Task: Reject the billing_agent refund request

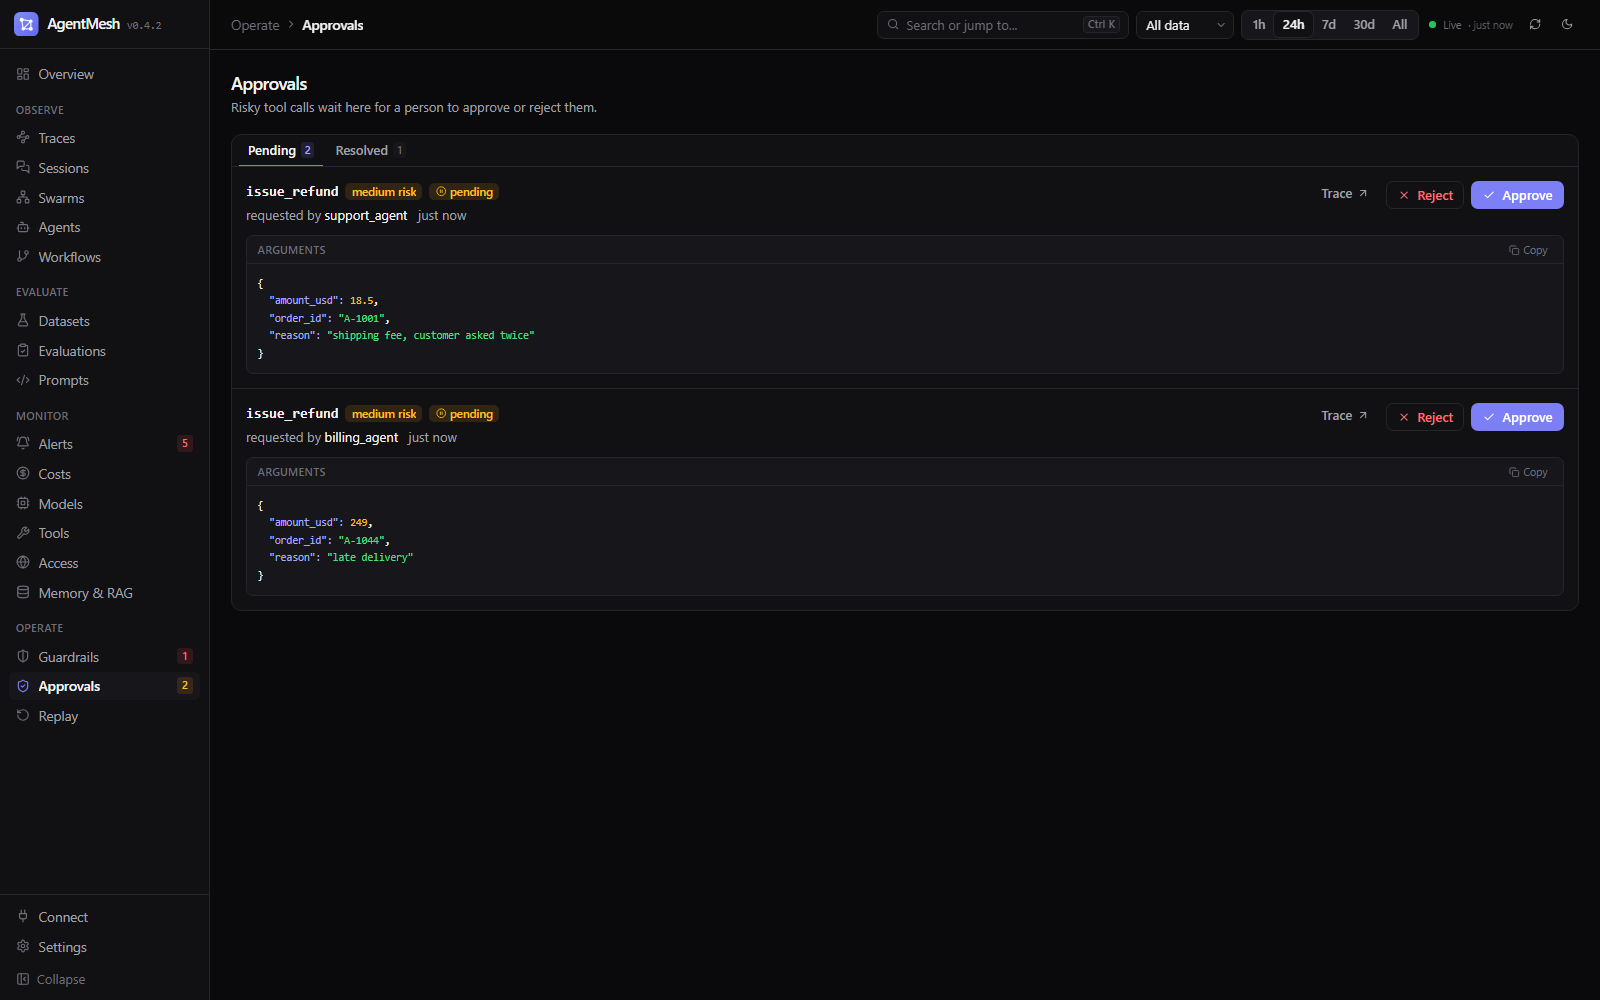Action: [1425, 417]
